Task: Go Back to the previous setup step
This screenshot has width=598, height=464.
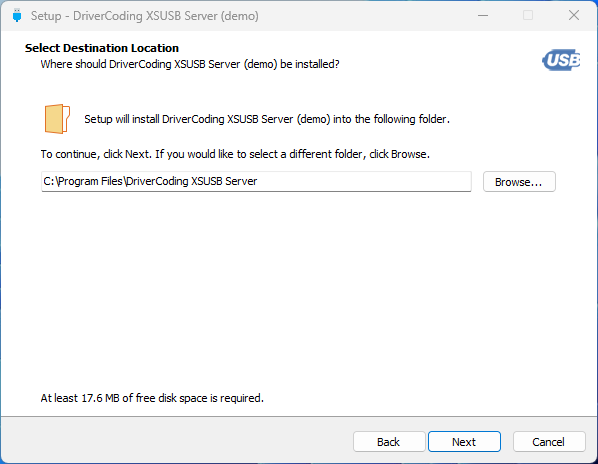Action: [389, 442]
